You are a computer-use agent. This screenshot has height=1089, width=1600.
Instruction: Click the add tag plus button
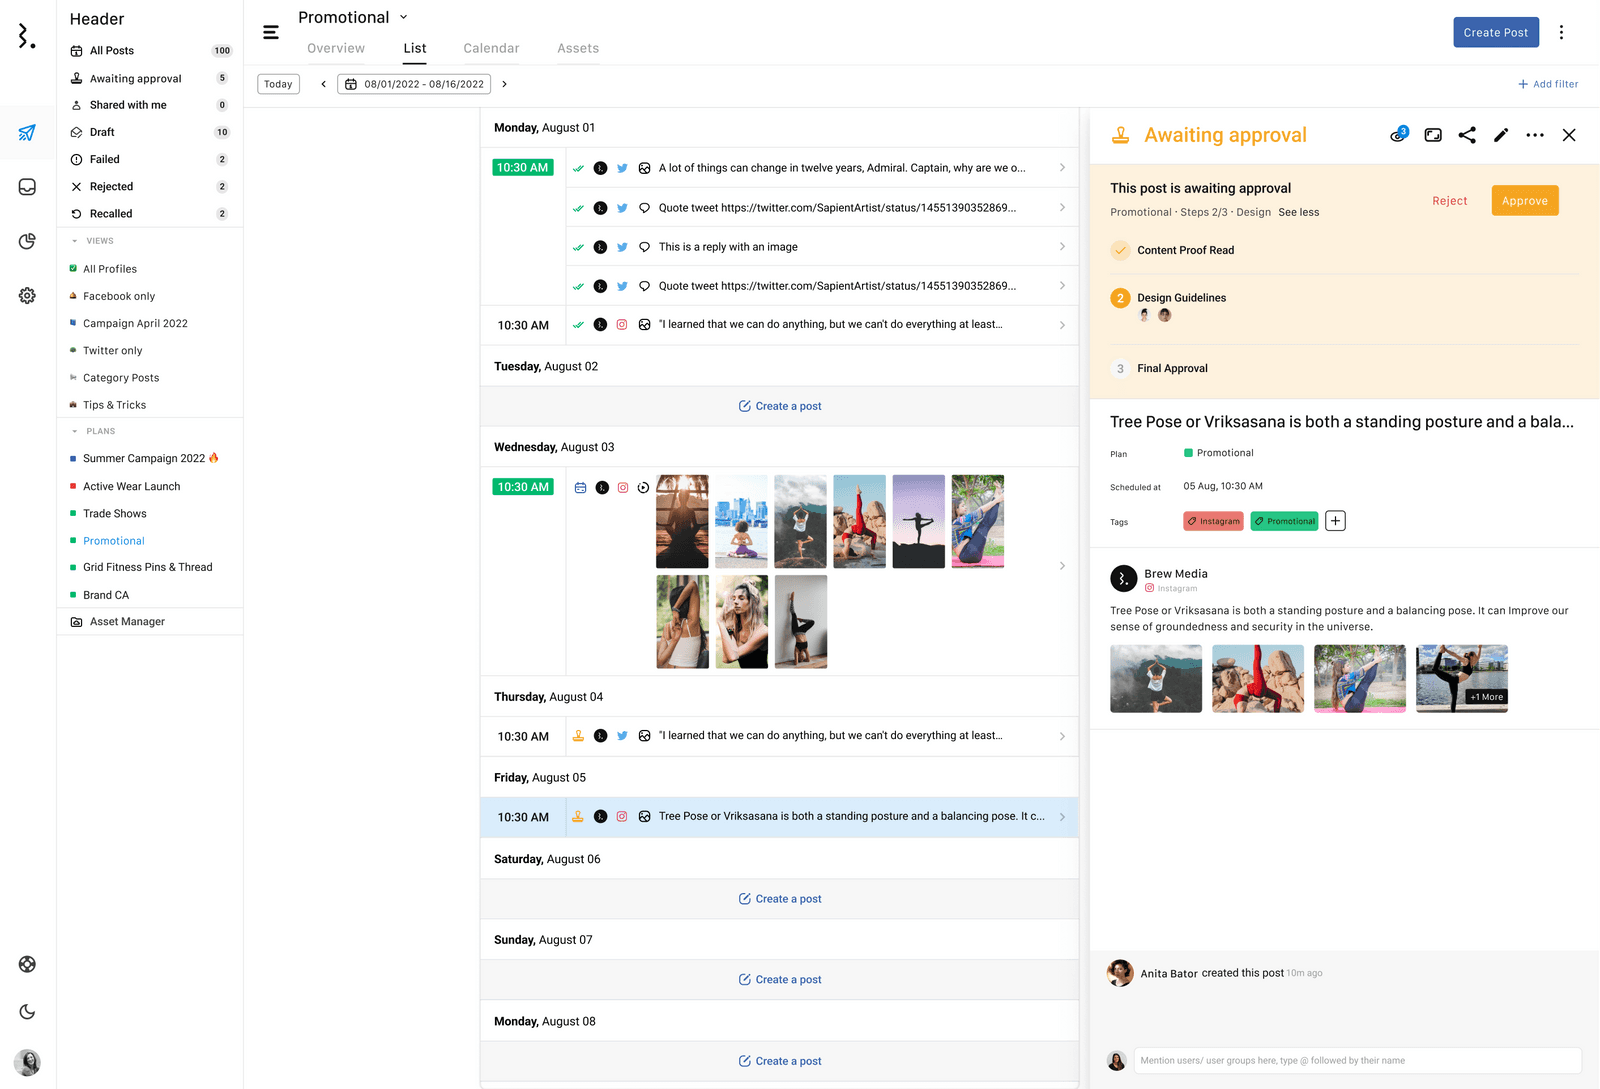1335,521
